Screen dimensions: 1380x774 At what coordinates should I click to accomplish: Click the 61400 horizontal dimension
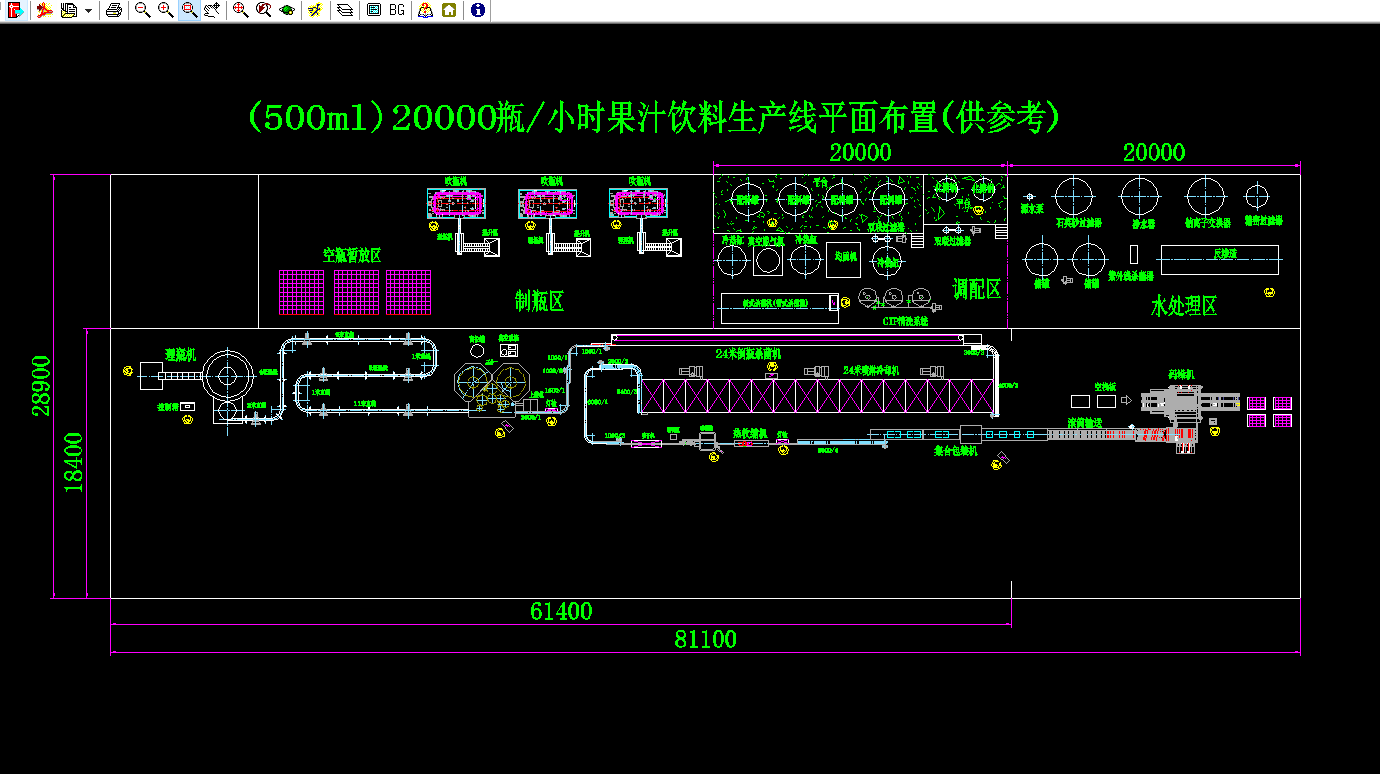pyautogui.click(x=561, y=611)
